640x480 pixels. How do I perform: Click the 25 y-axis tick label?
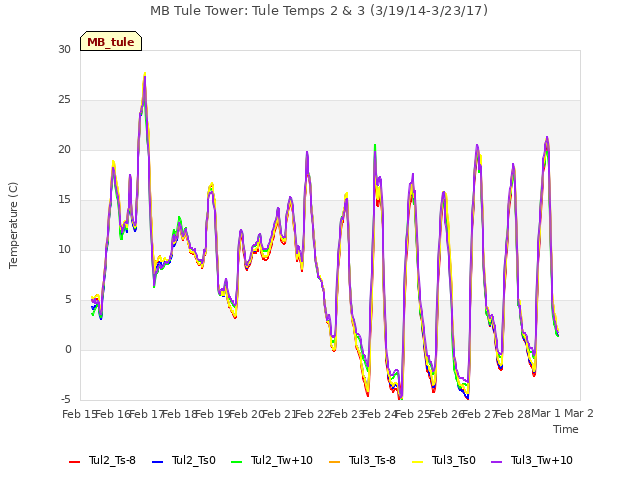[x=64, y=100]
